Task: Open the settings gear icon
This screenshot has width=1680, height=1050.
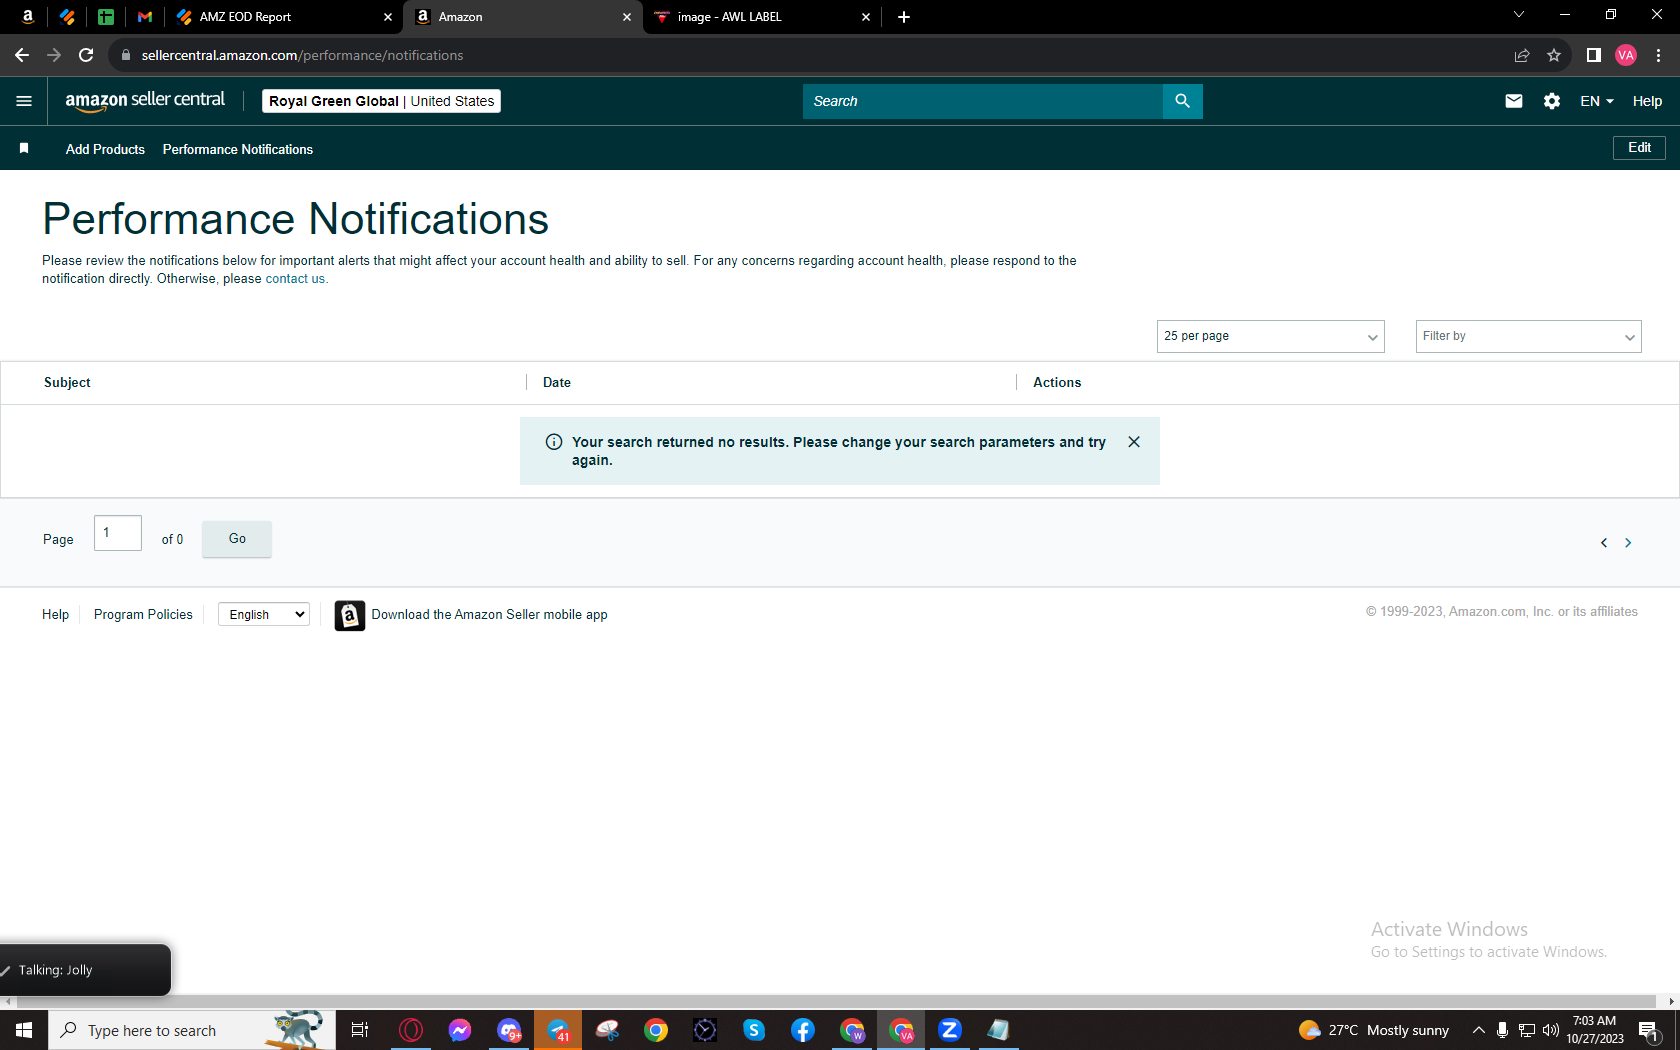Action: click(x=1552, y=101)
